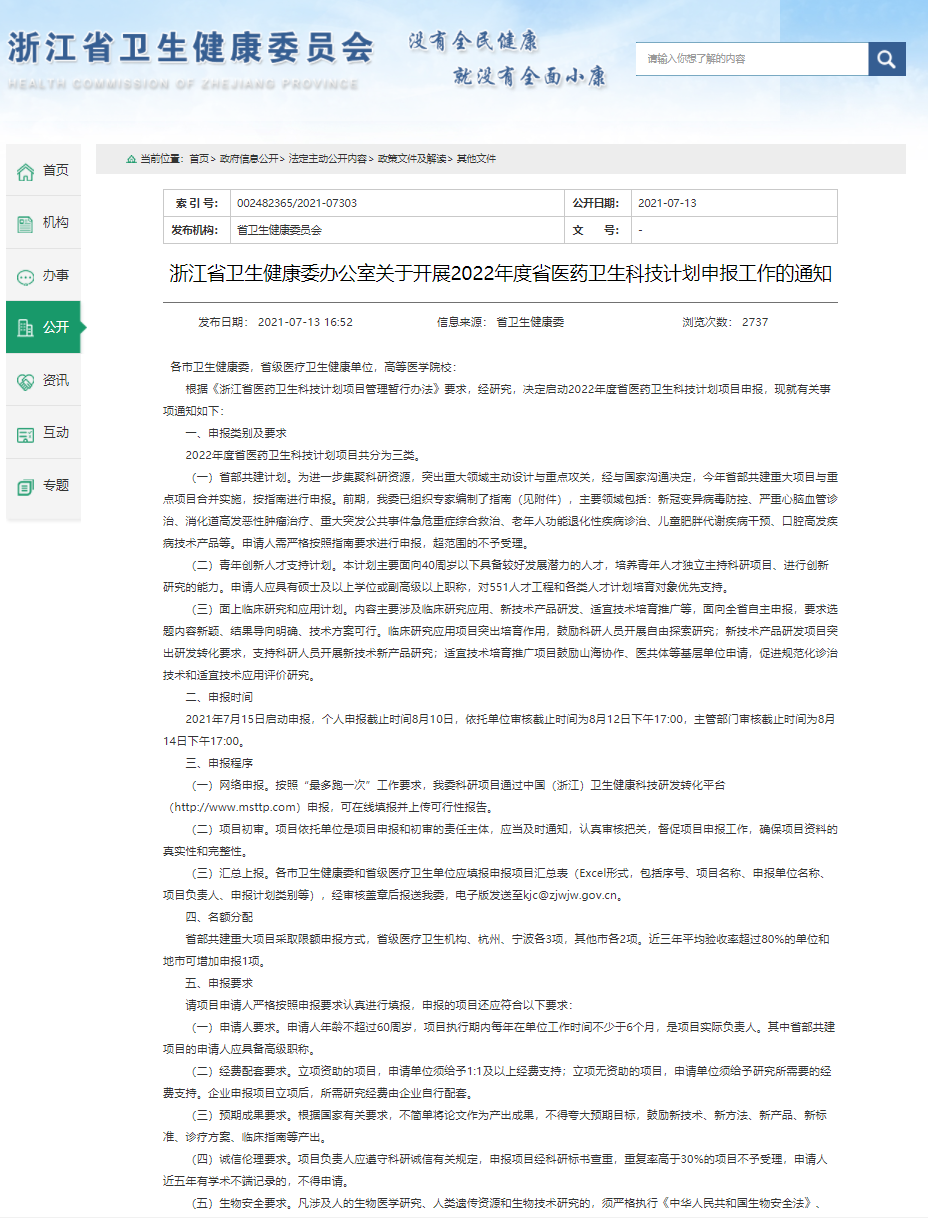Click 信息来源 value 省卫生健康委
The image size is (928, 1218).
tap(530, 323)
